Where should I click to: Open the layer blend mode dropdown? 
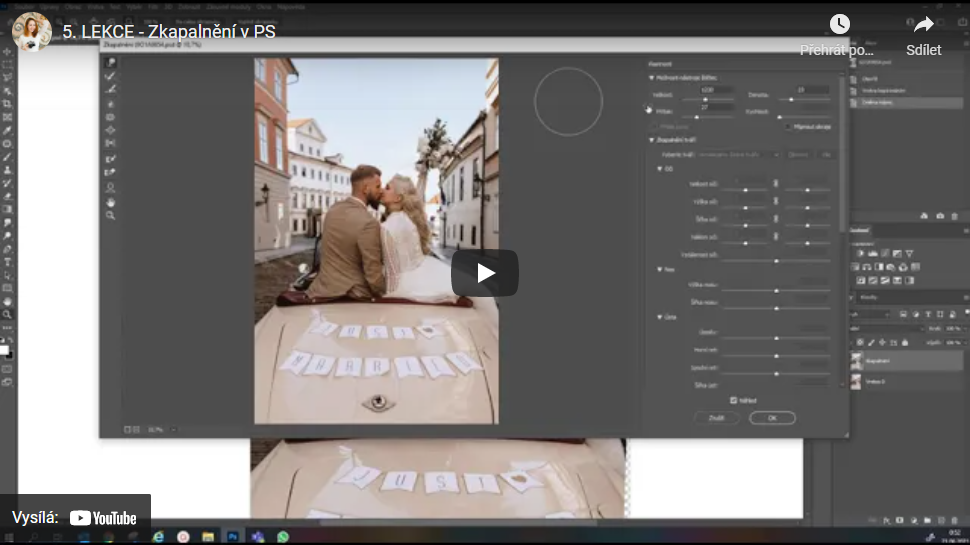pos(886,328)
